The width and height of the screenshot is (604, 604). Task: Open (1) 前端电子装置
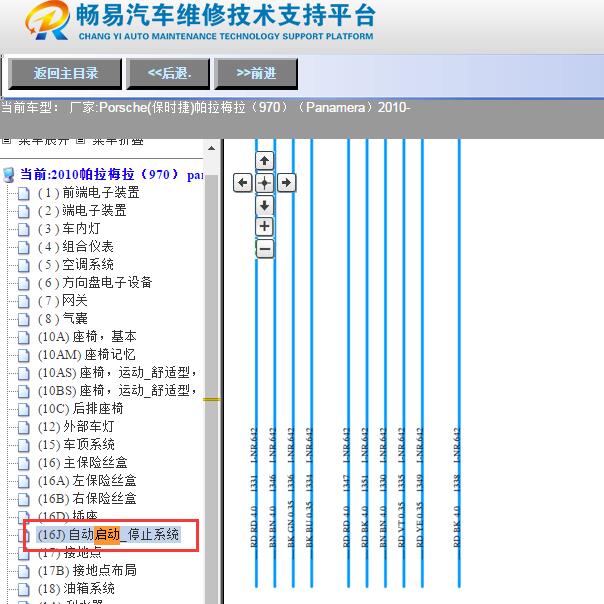(x=89, y=193)
